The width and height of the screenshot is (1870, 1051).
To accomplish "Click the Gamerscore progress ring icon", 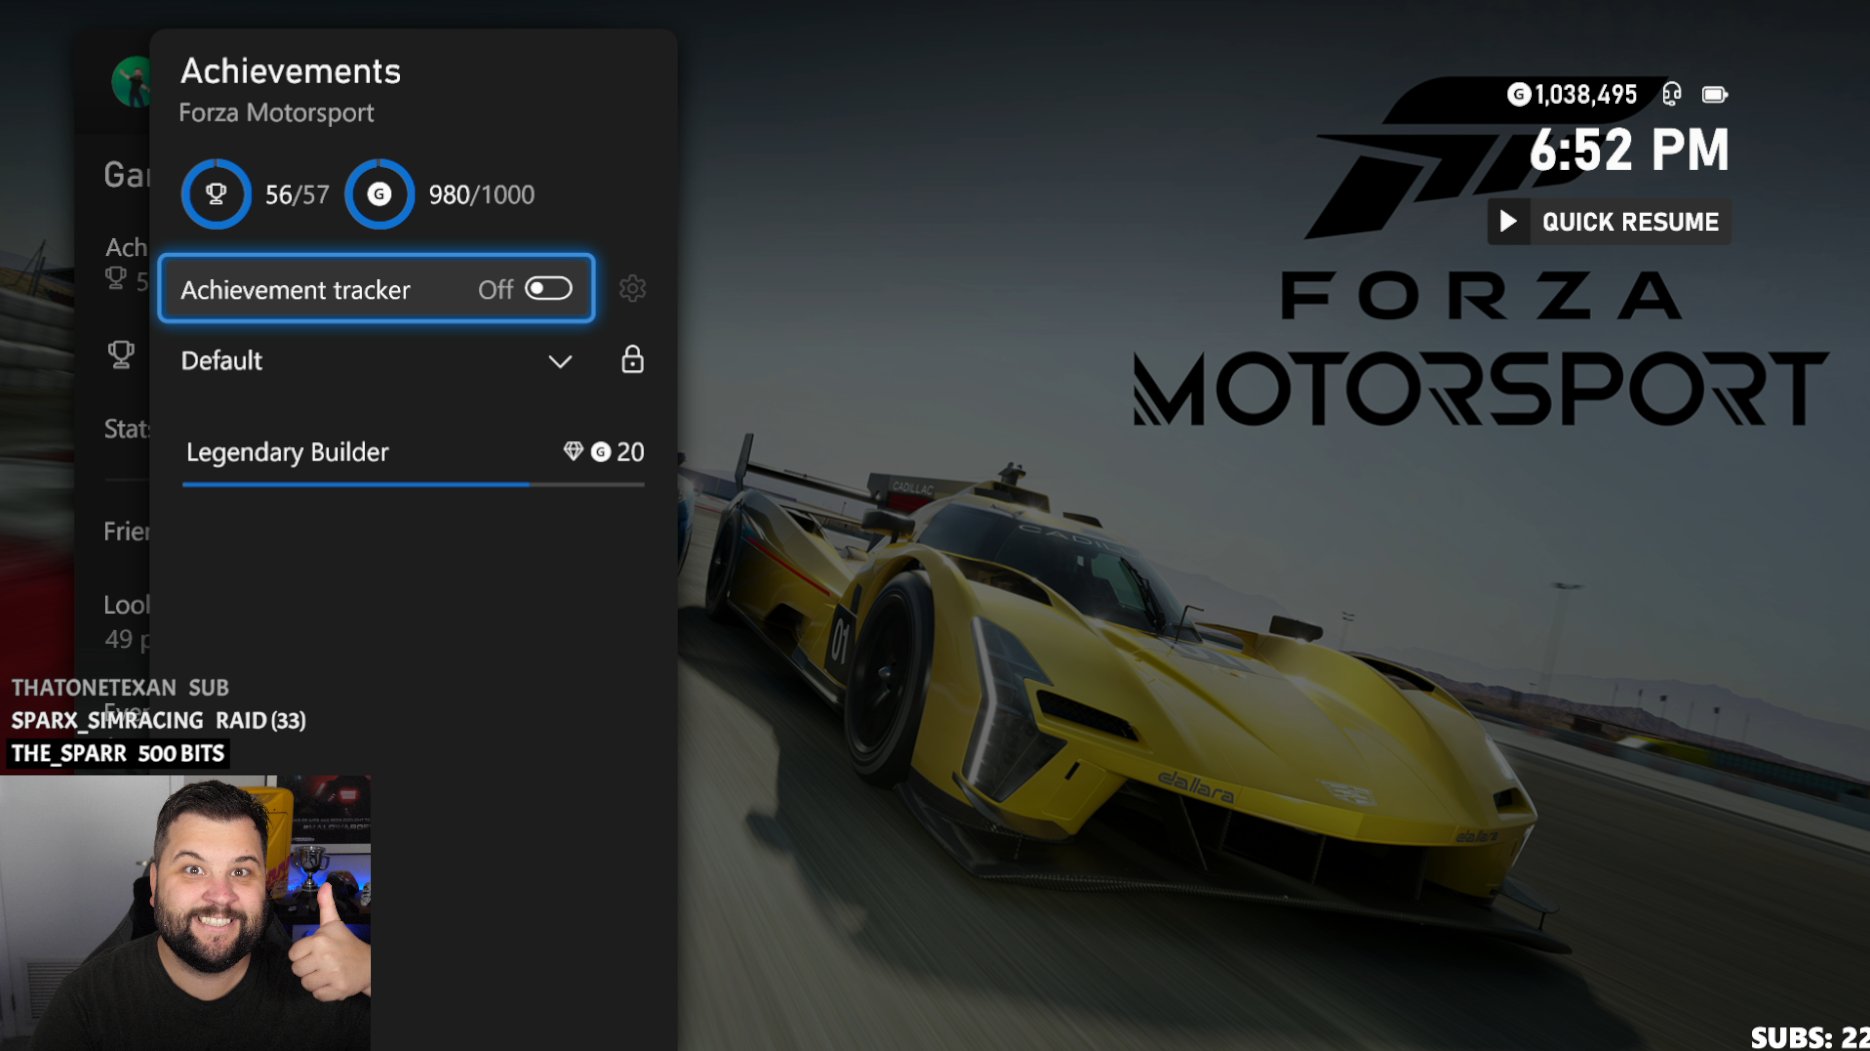I will (379, 194).
